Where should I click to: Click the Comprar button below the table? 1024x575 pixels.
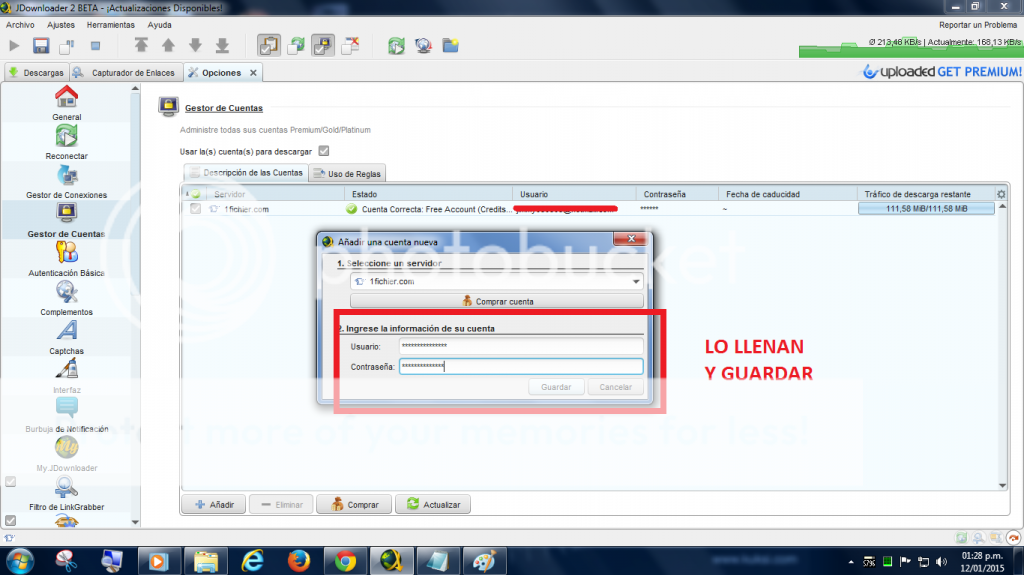pos(355,504)
